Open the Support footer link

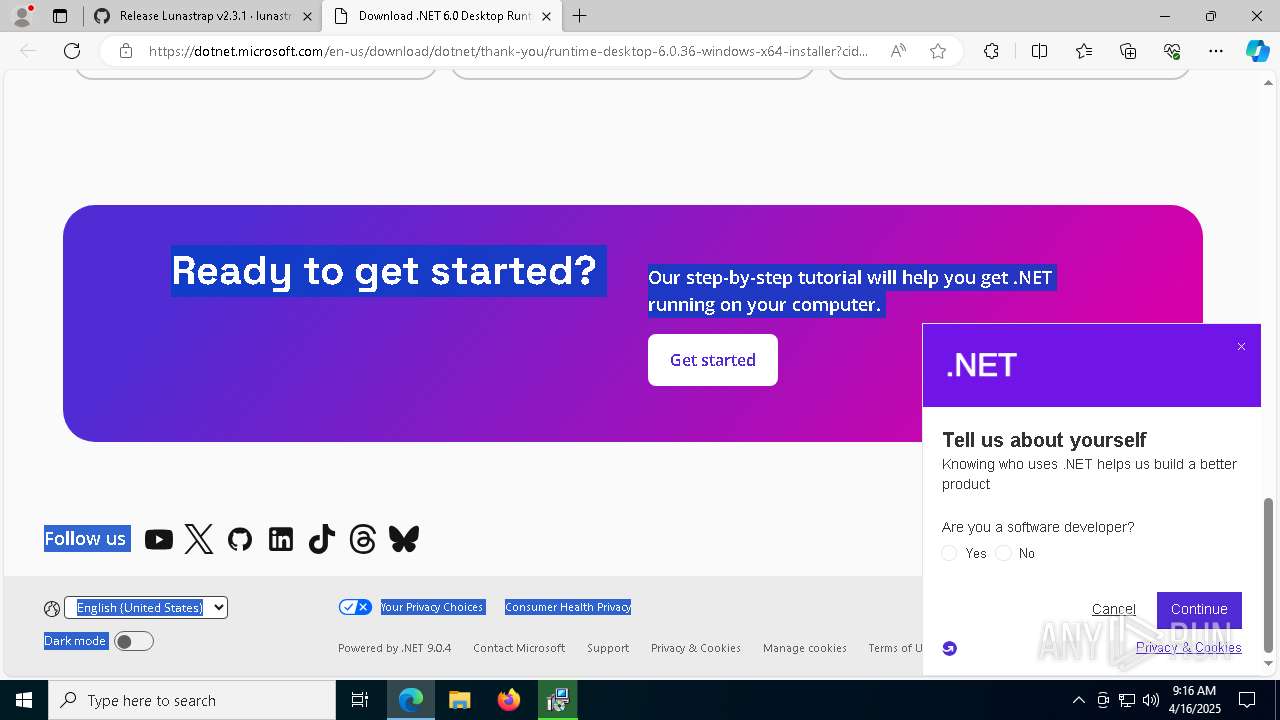coord(608,648)
